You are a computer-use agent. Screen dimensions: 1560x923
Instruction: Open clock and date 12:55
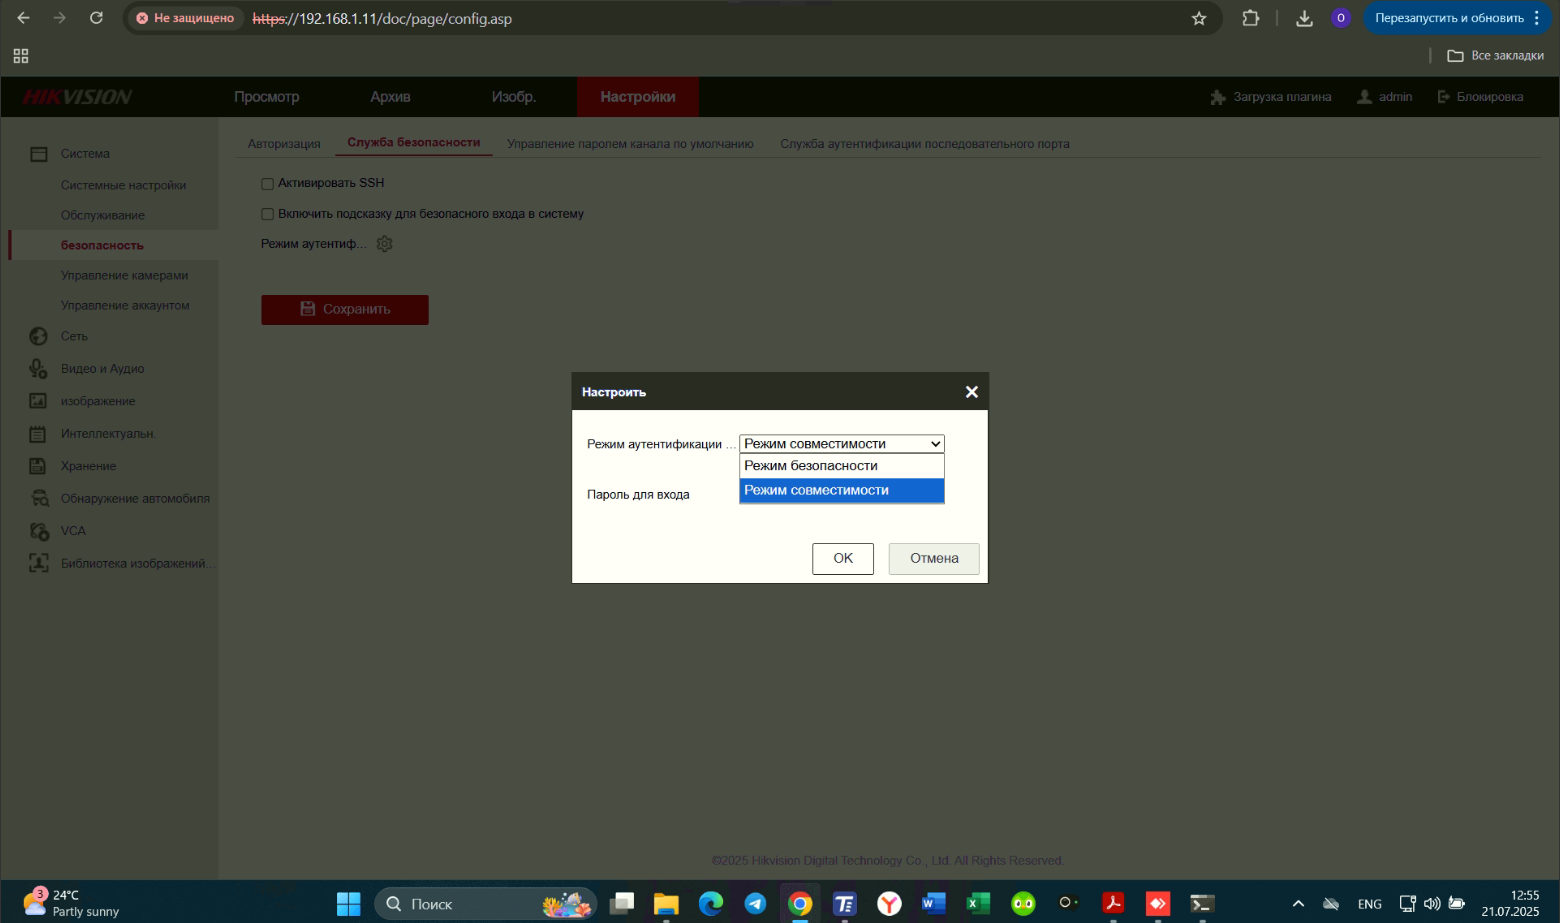(x=1510, y=903)
